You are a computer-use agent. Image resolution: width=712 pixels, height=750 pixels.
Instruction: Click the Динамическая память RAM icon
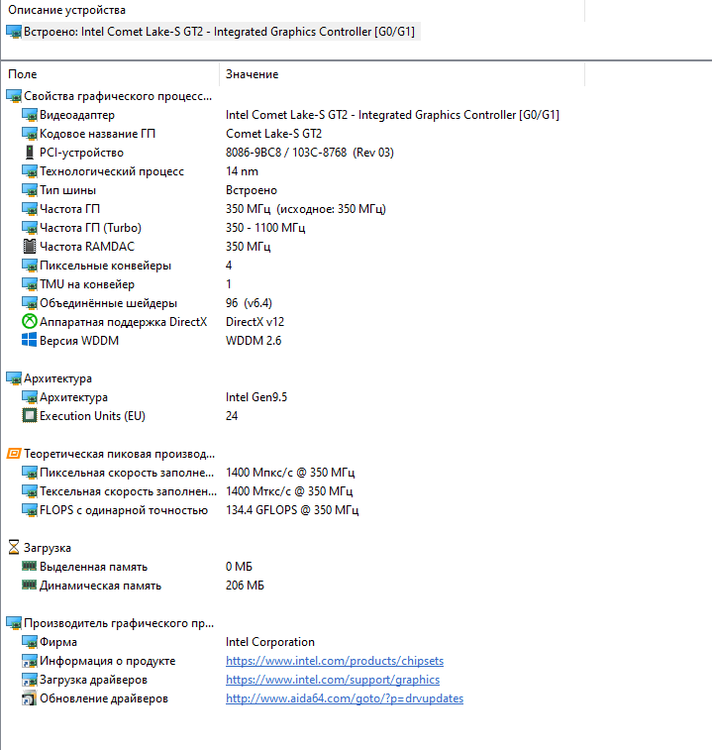[29, 585]
